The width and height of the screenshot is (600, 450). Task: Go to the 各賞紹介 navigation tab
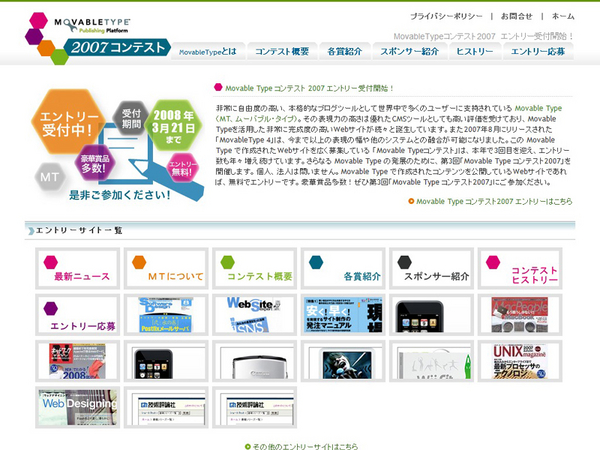[x=344, y=52]
